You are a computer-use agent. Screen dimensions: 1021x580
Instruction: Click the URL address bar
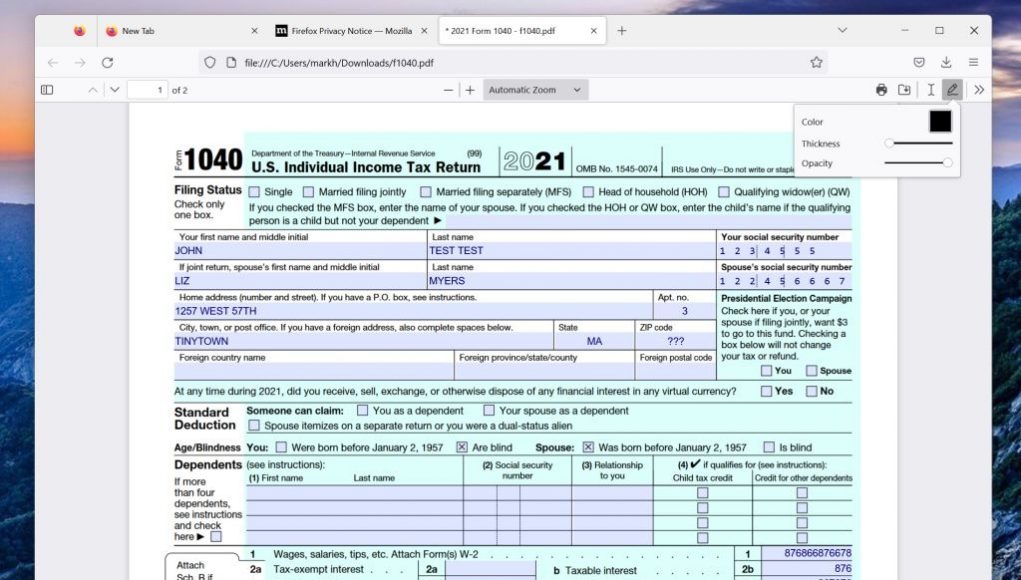tap(514, 62)
